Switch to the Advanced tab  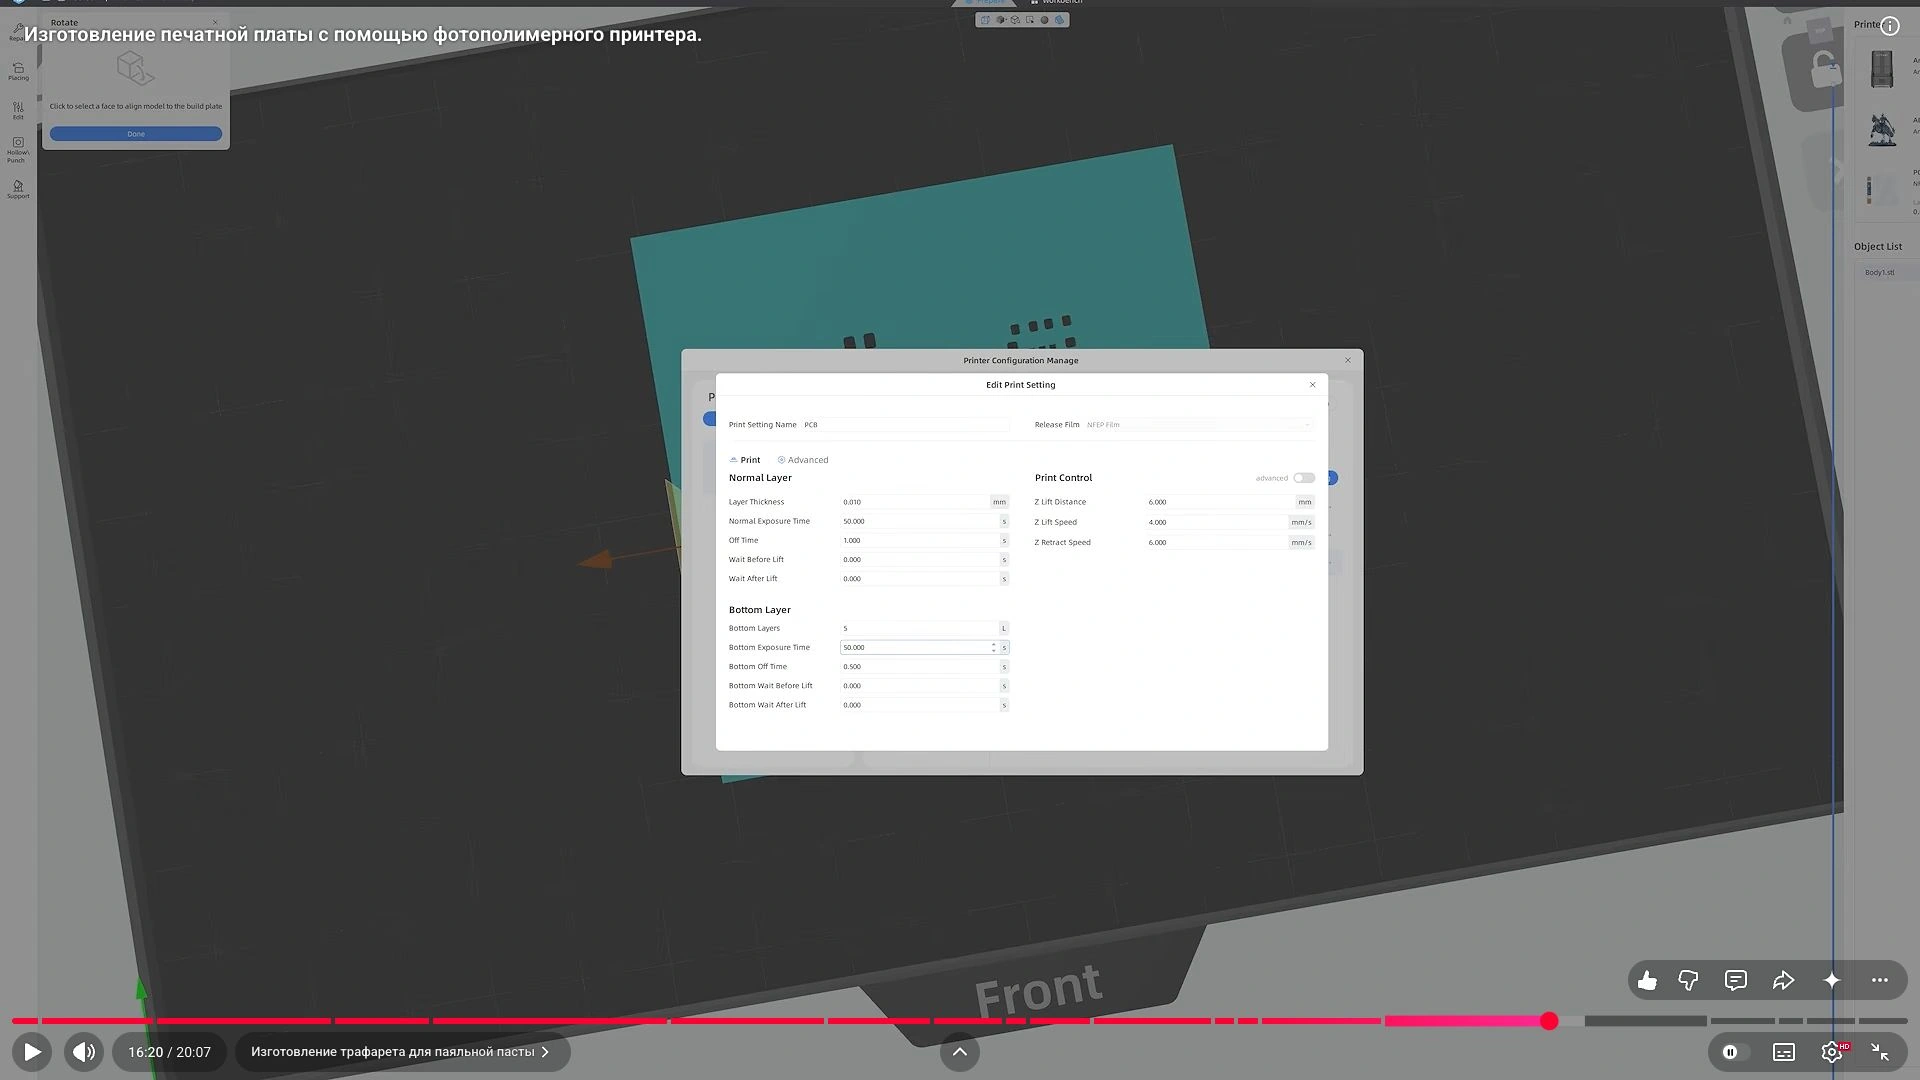803,460
